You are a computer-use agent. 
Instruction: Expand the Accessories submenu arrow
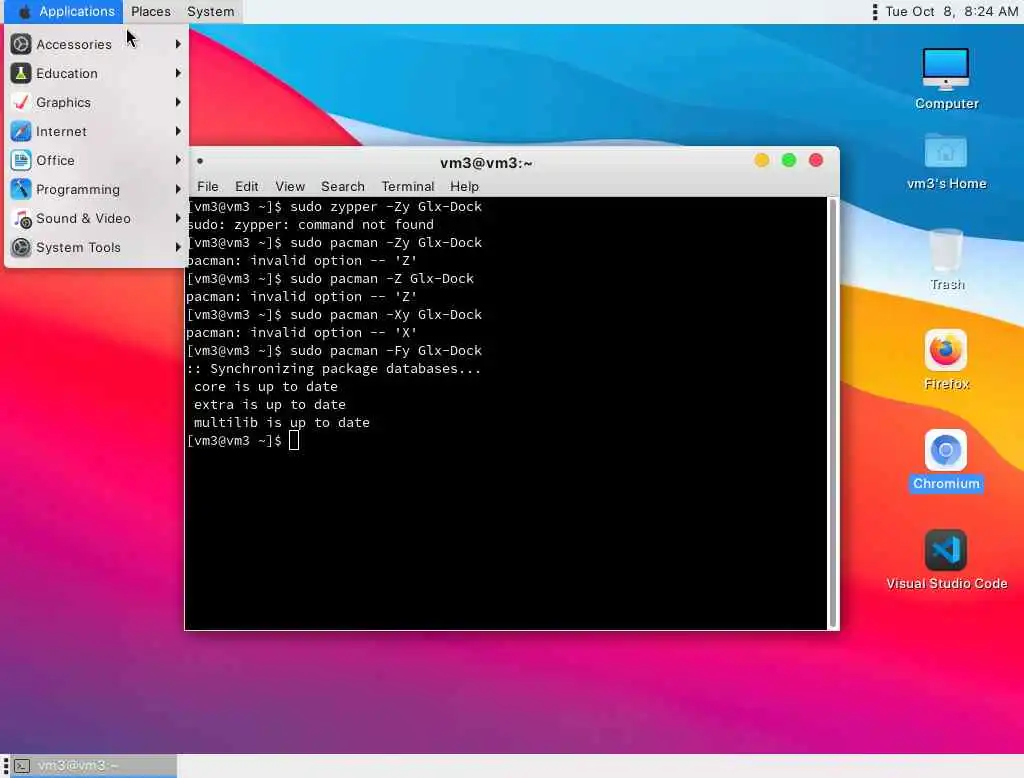(178, 44)
